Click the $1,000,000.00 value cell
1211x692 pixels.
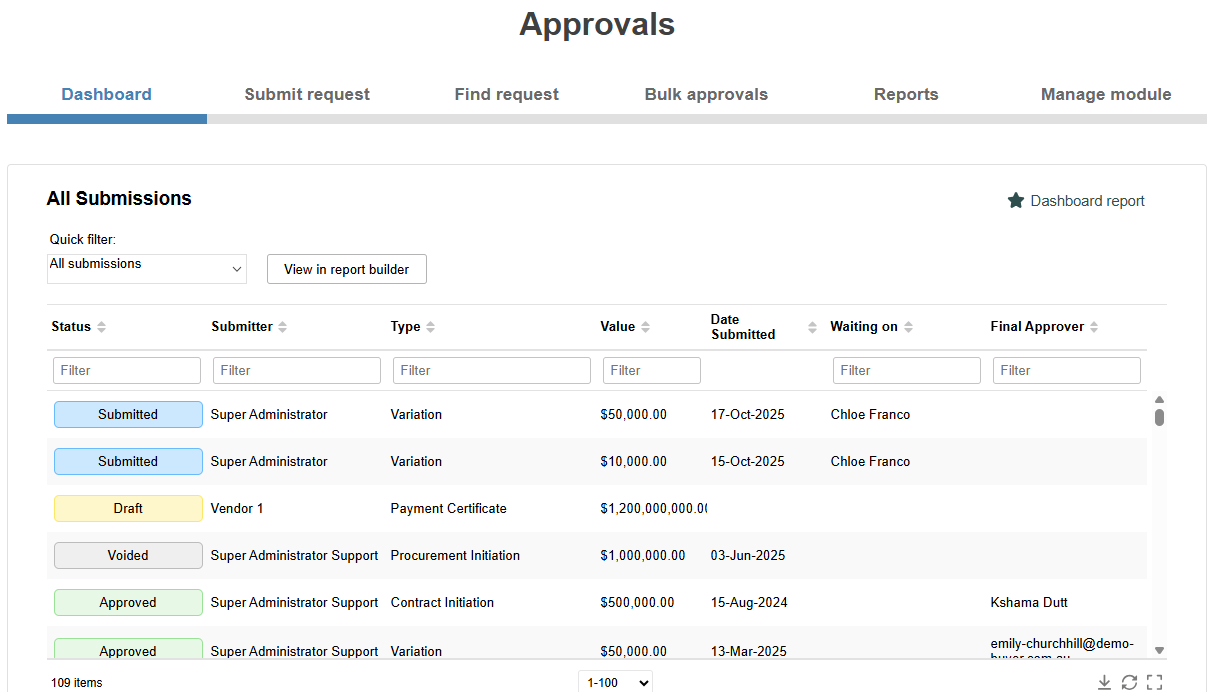(x=643, y=555)
